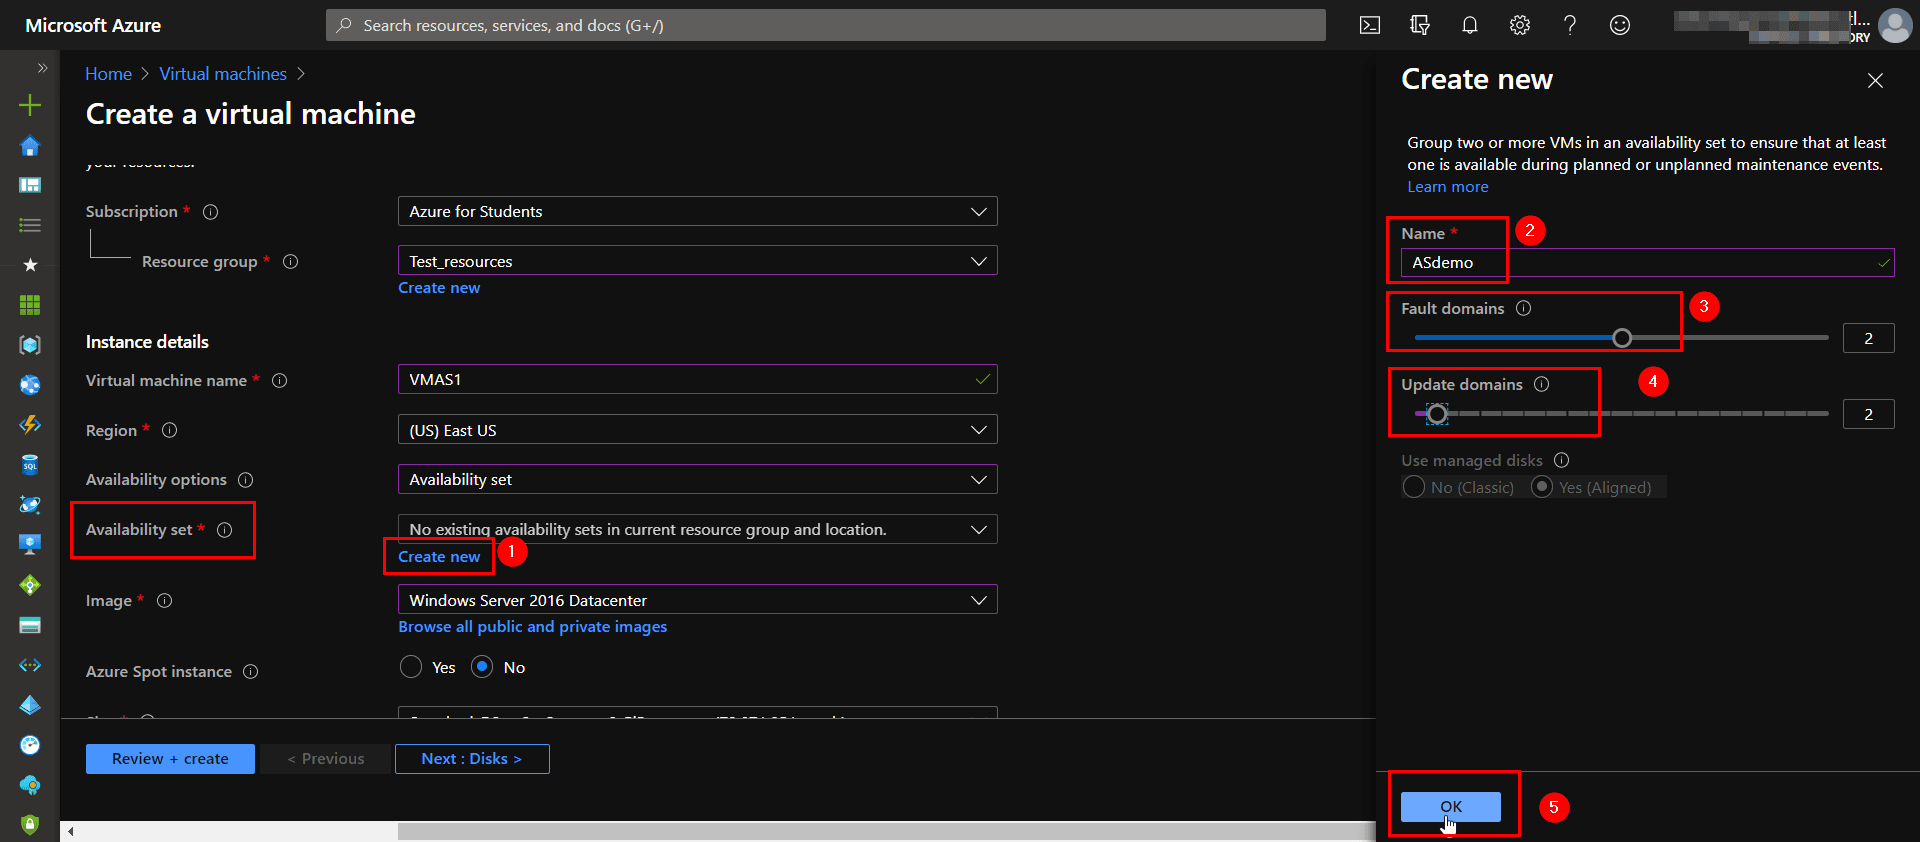1920x842 pixels.
Task: Open Cloud Shell from the top bar
Action: (1370, 25)
